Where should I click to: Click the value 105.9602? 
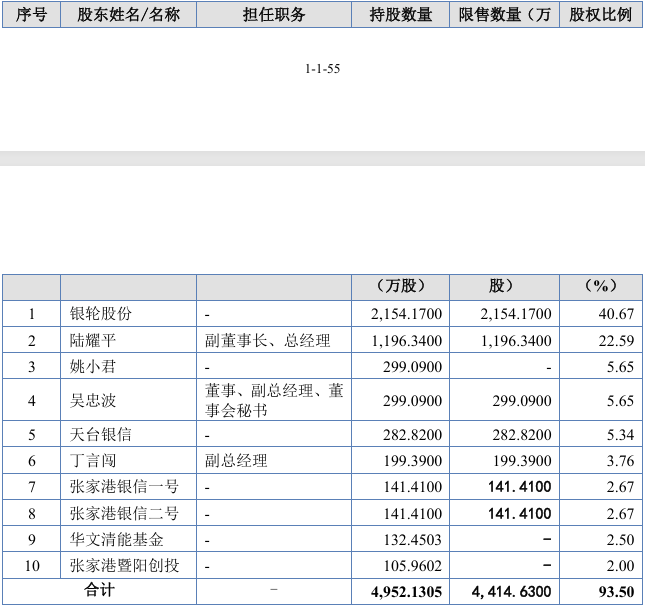413,566
